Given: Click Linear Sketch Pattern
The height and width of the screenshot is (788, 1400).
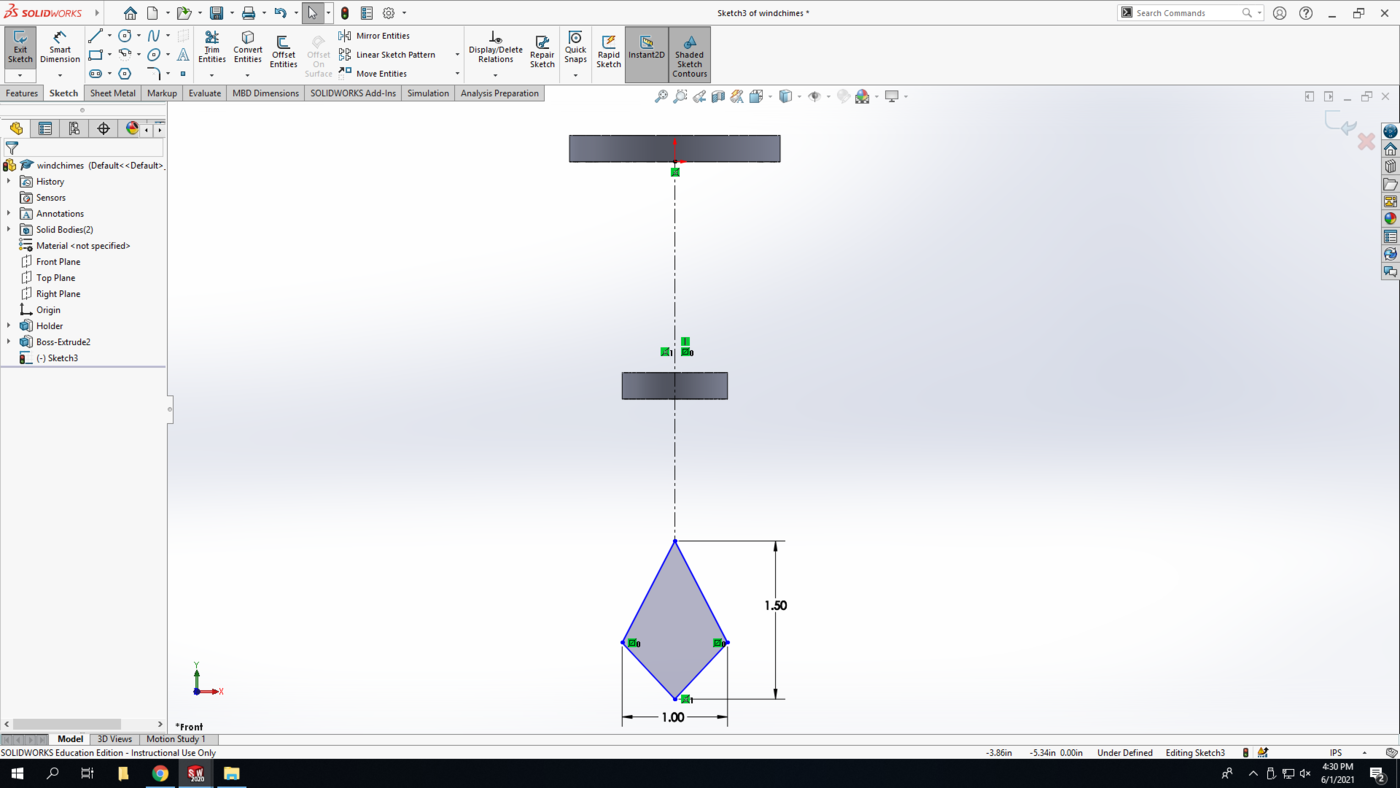Looking at the screenshot, I should [x=387, y=55].
